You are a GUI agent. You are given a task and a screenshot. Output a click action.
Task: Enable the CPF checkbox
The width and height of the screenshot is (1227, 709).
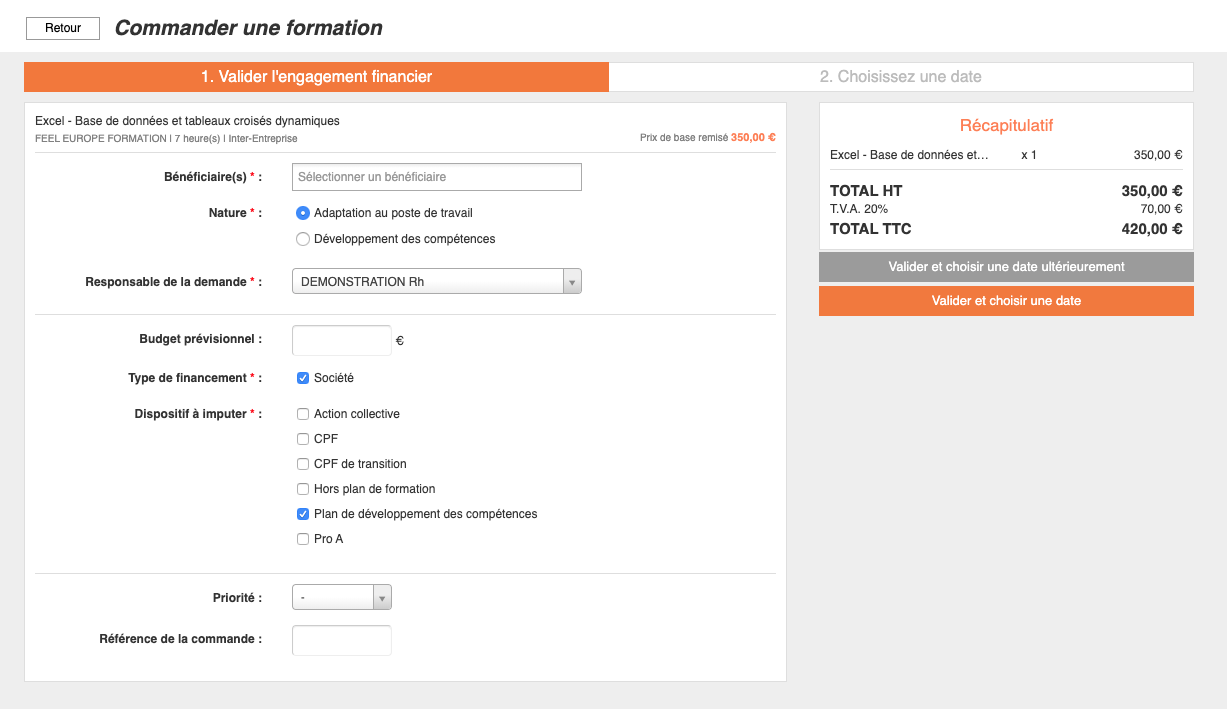(x=303, y=439)
